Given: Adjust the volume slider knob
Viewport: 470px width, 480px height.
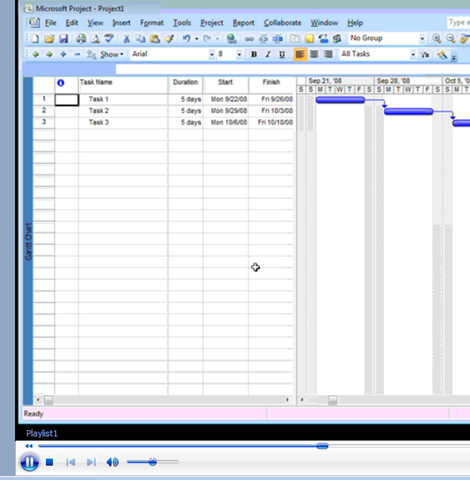Looking at the screenshot, I should coord(153,462).
